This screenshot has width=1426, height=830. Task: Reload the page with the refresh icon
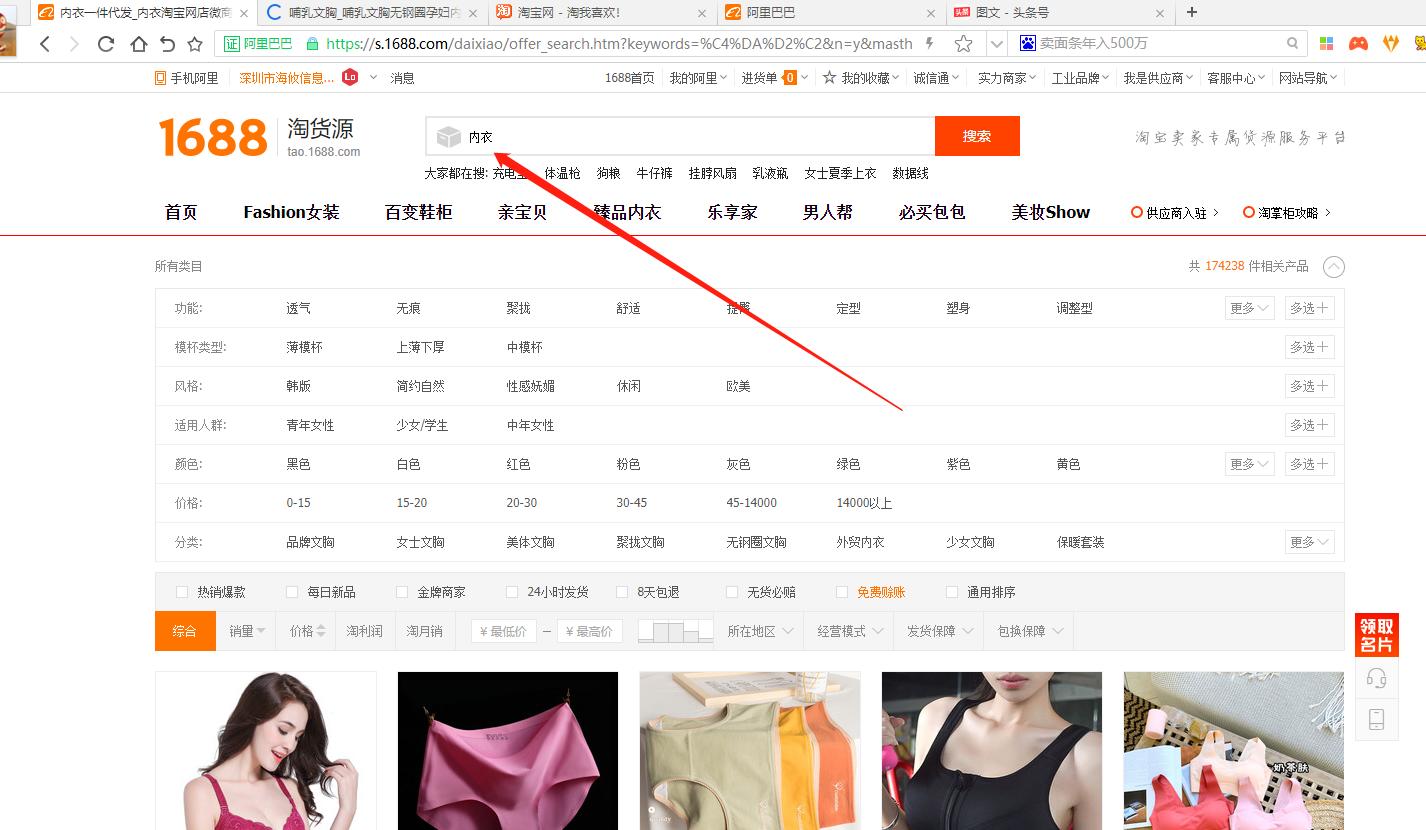pos(106,43)
